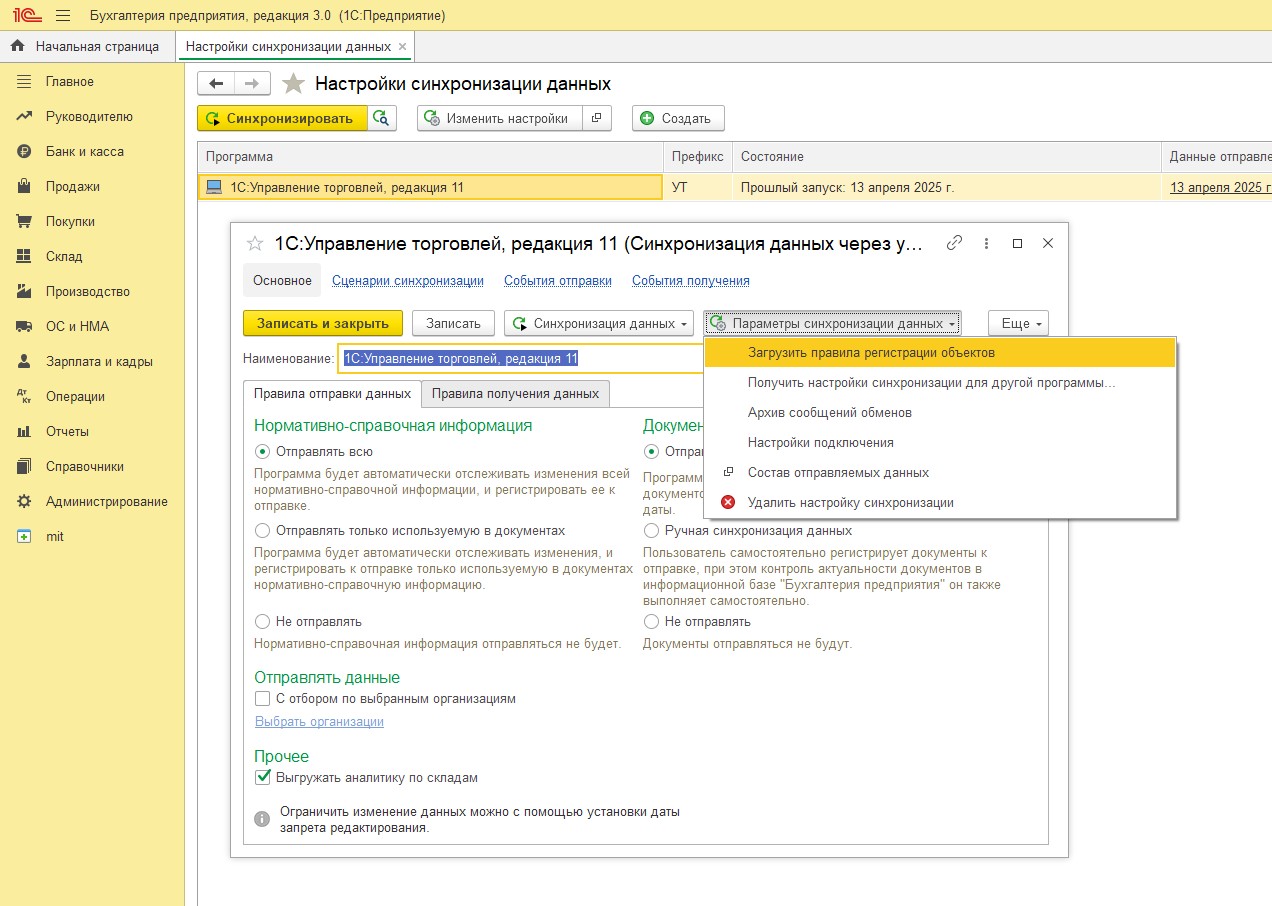The width and height of the screenshot is (1272, 906).
Task: Click the yellow Синхронизировать button
Action: [282, 118]
